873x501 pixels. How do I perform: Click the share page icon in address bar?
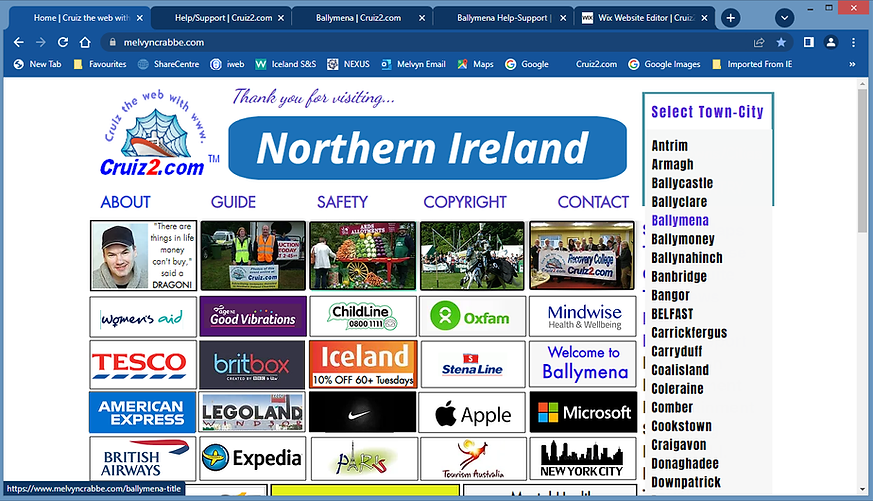pyautogui.click(x=759, y=42)
